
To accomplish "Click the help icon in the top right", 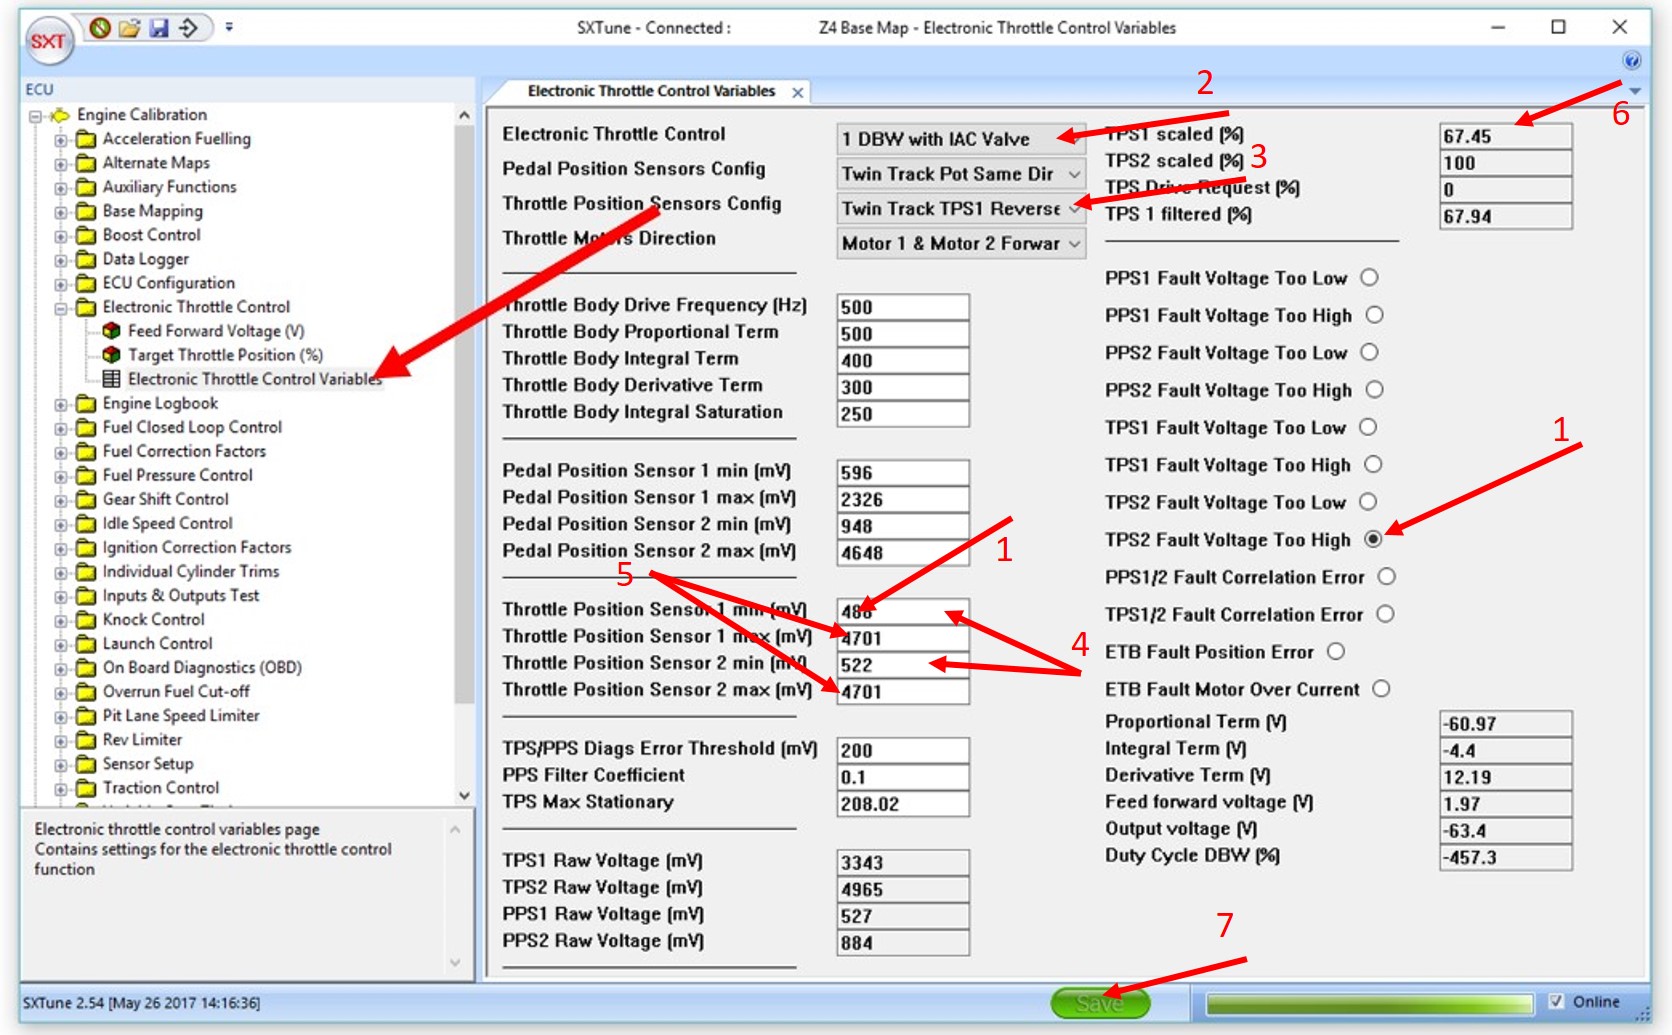I will pyautogui.click(x=1633, y=62).
